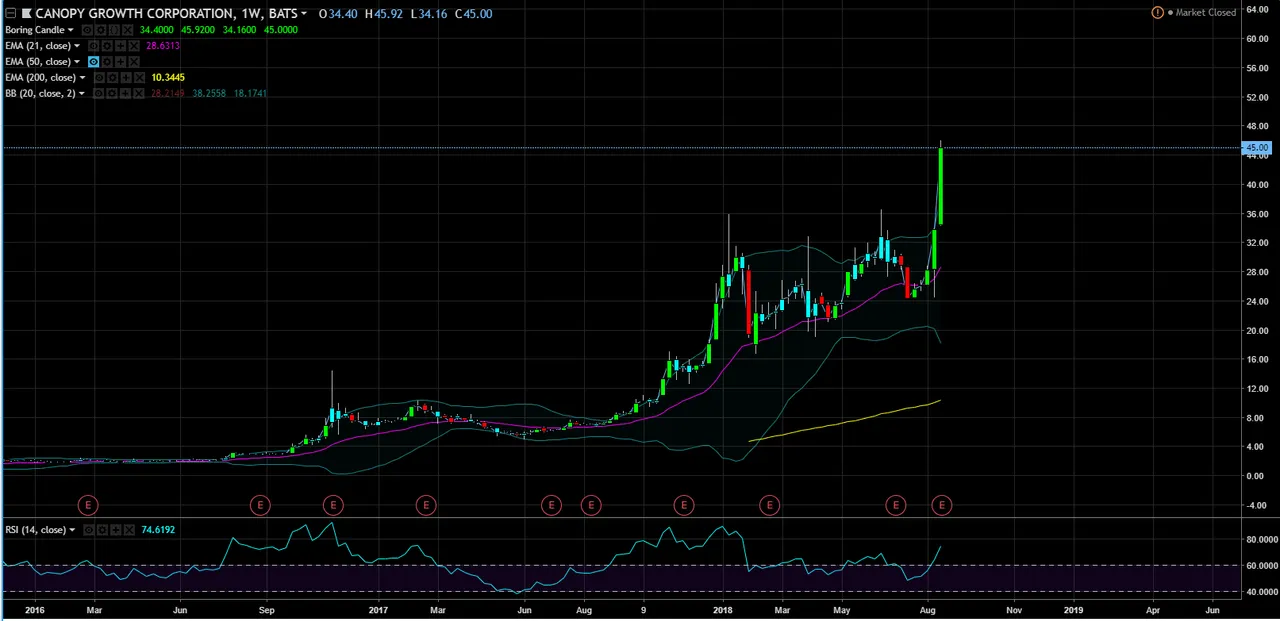
Task: Expand the EMA (200, close) dropdown arrow
Action: click(82, 78)
